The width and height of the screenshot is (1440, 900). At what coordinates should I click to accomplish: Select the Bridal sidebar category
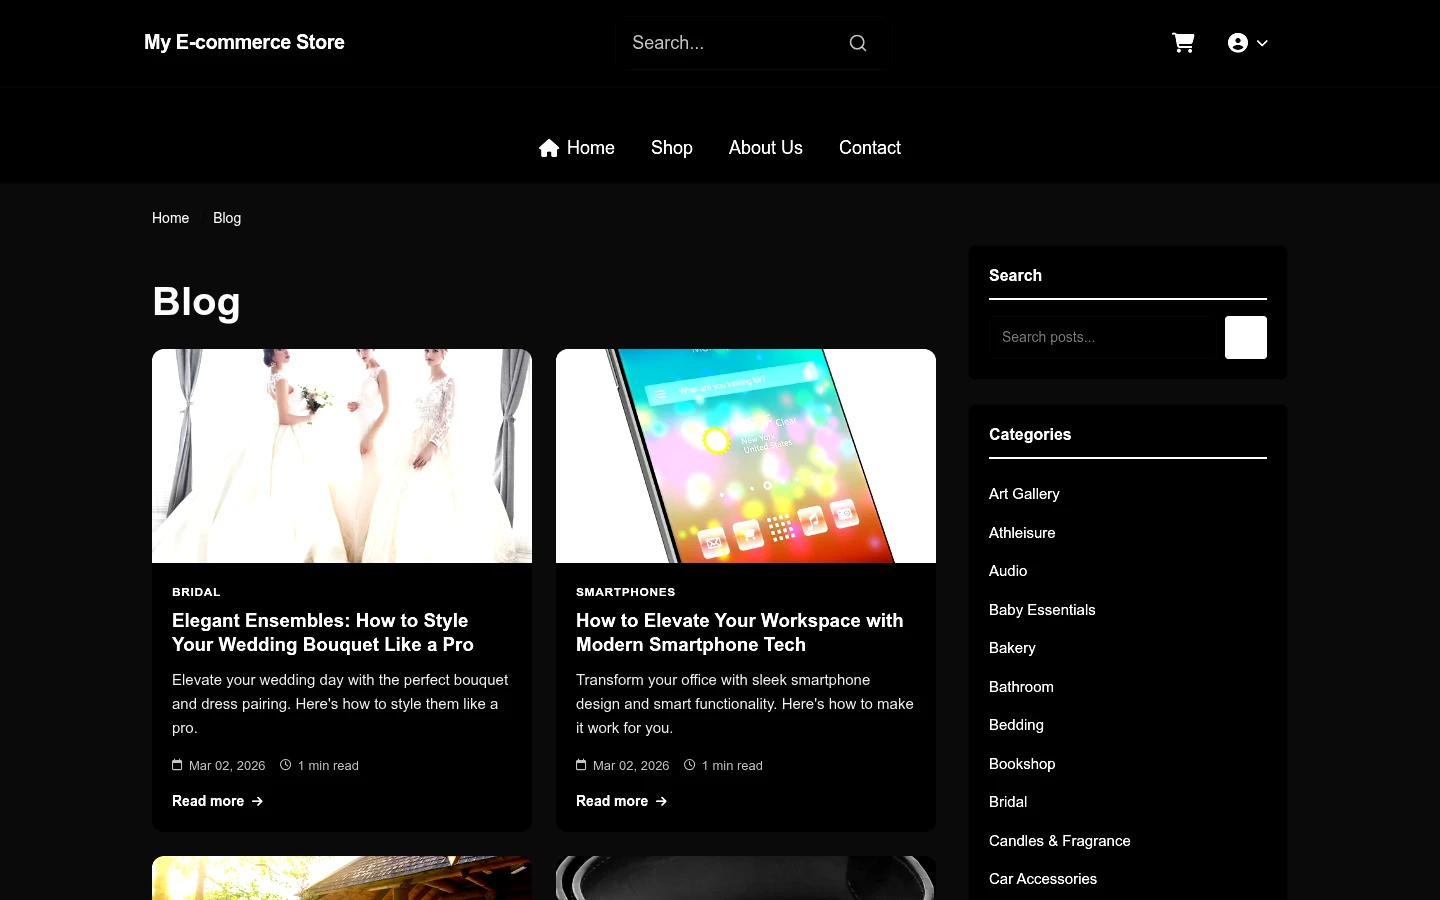[x=1008, y=802]
